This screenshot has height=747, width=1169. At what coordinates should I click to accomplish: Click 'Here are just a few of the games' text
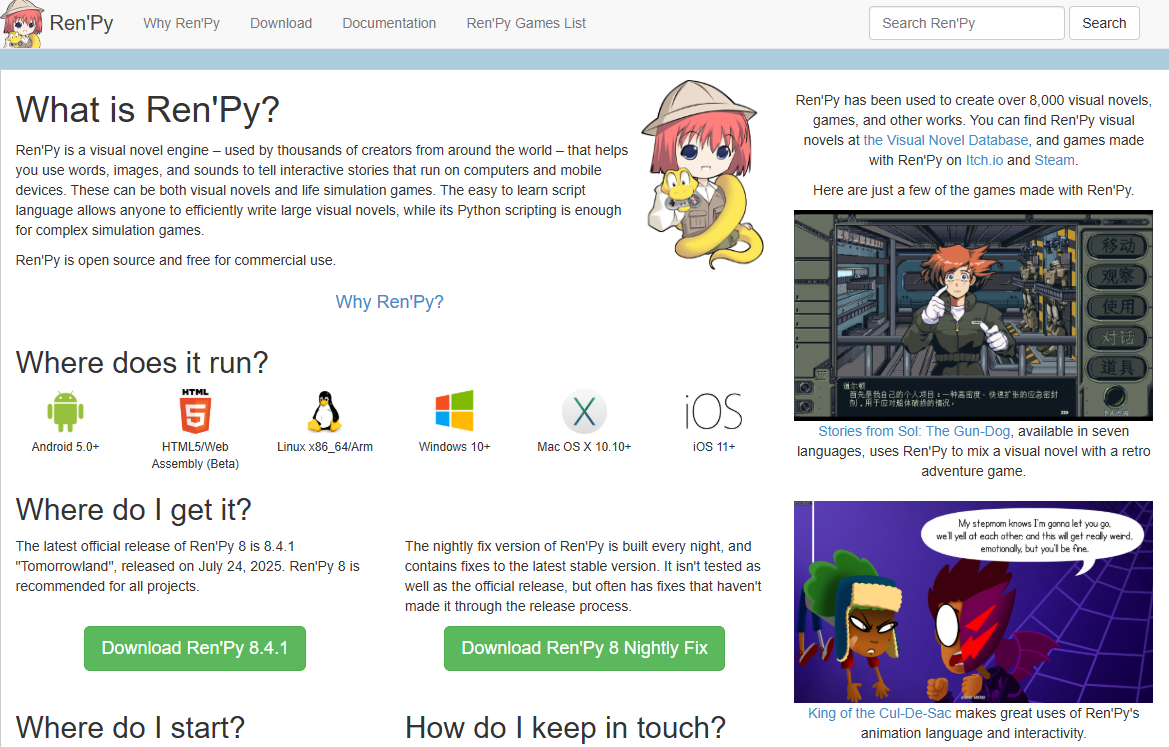pos(974,190)
